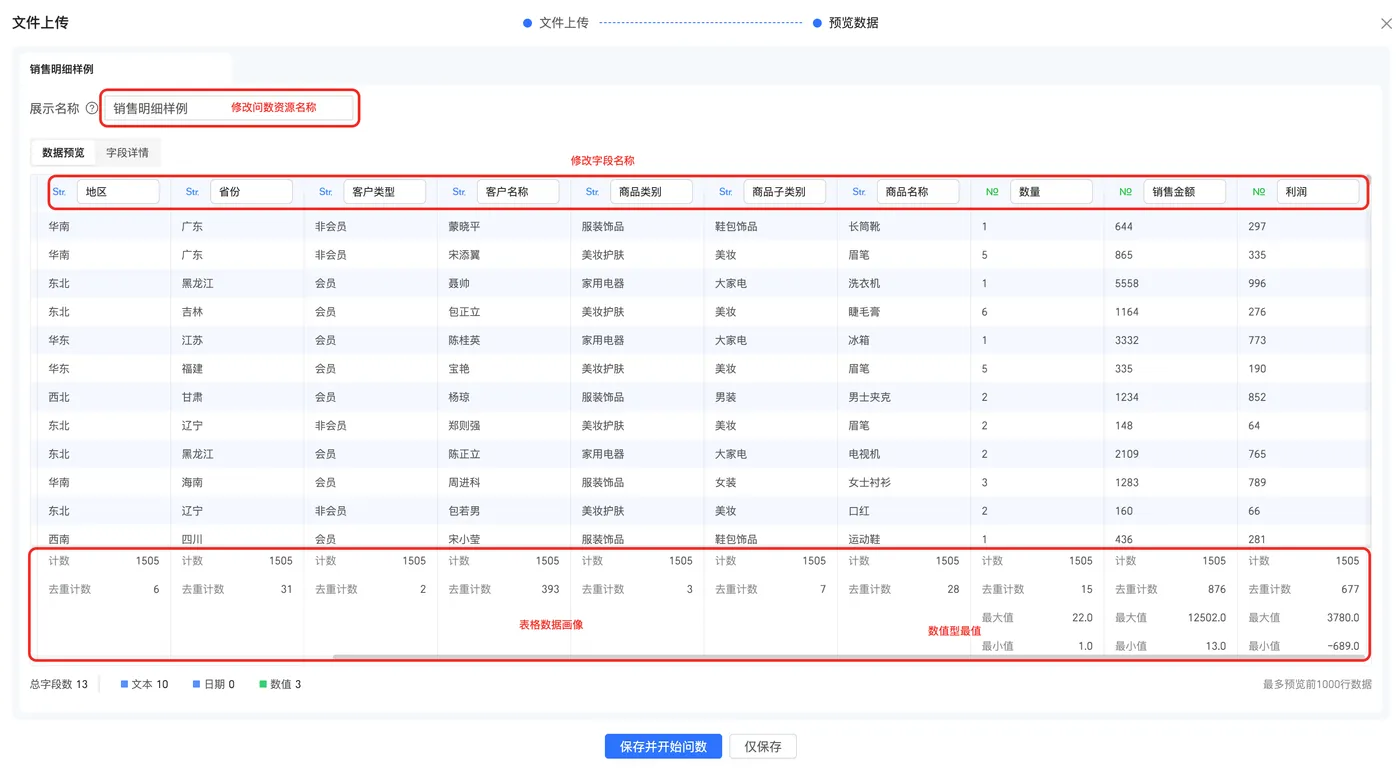Select the customer name cell 郑则强
Viewport: 1400px width, 768px height.
coord(464,426)
